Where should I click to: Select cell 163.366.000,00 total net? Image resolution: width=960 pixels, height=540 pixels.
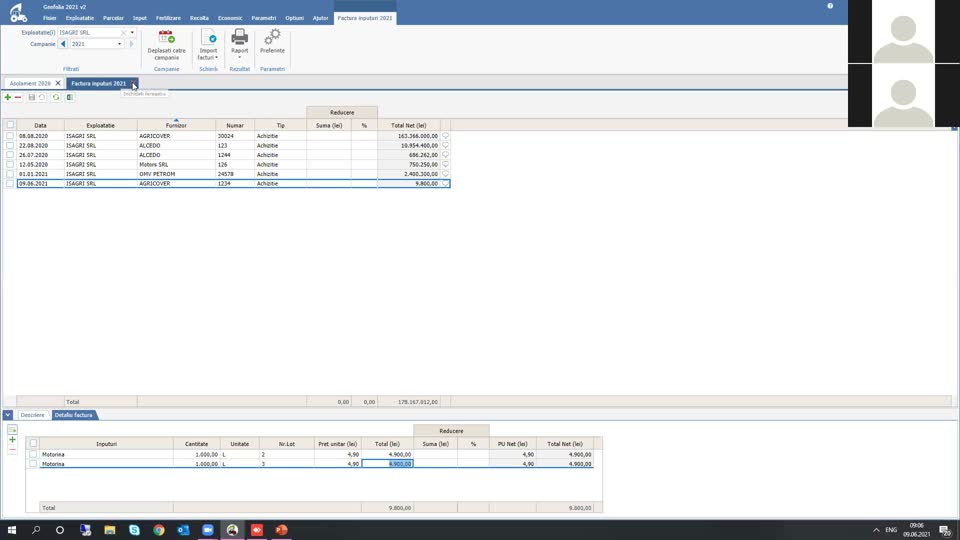pyautogui.click(x=409, y=136)
